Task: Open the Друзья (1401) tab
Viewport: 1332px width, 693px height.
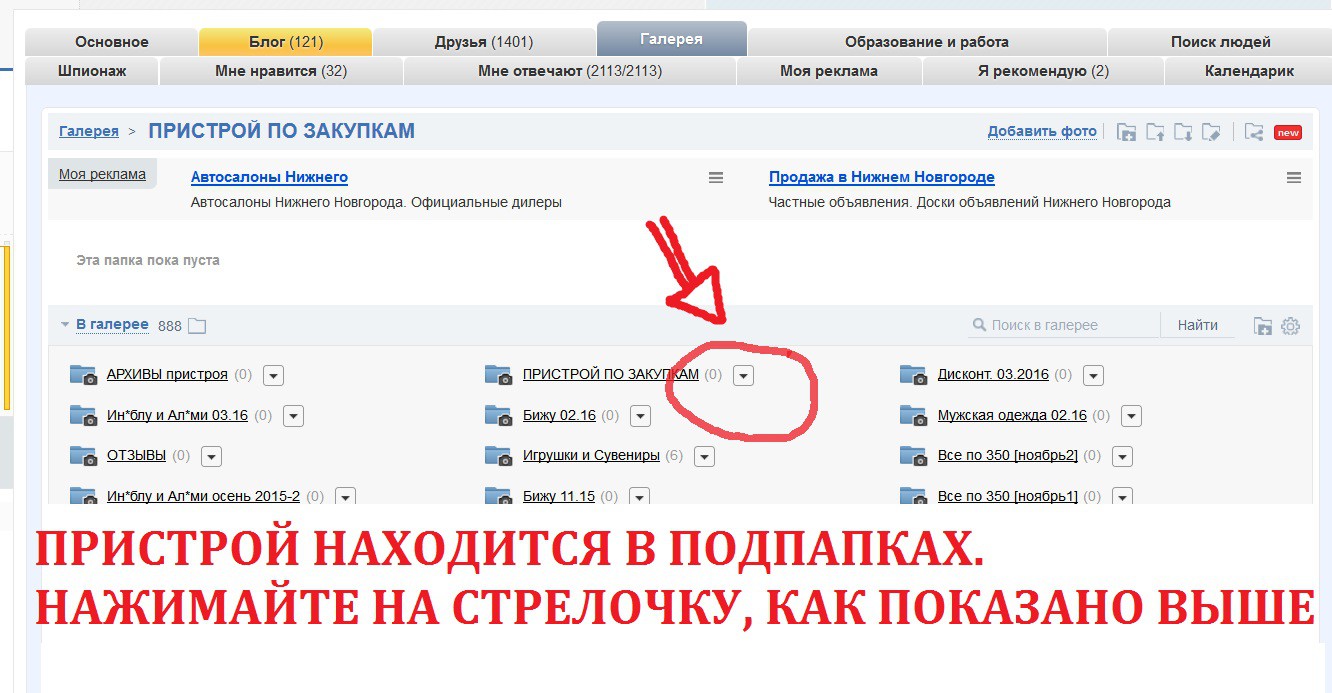Action: point(484,42)
